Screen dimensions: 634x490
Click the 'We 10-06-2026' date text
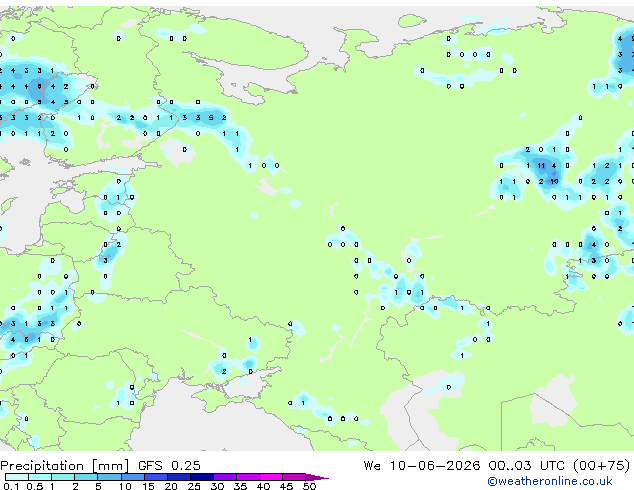(x=422, y=466)
